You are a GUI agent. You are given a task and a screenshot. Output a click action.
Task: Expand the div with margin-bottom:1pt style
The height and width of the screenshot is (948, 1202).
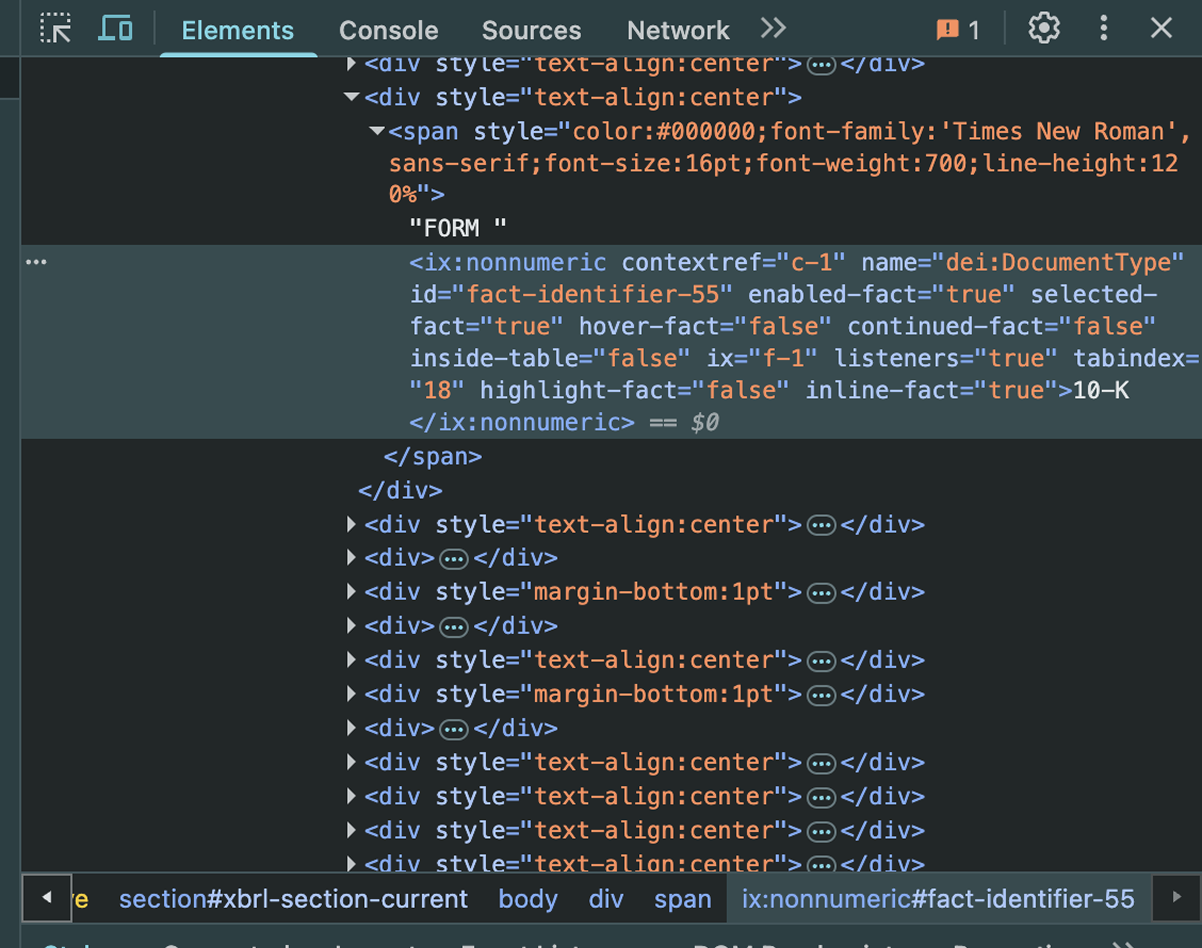pyautogui.click(x=351, y=592)
